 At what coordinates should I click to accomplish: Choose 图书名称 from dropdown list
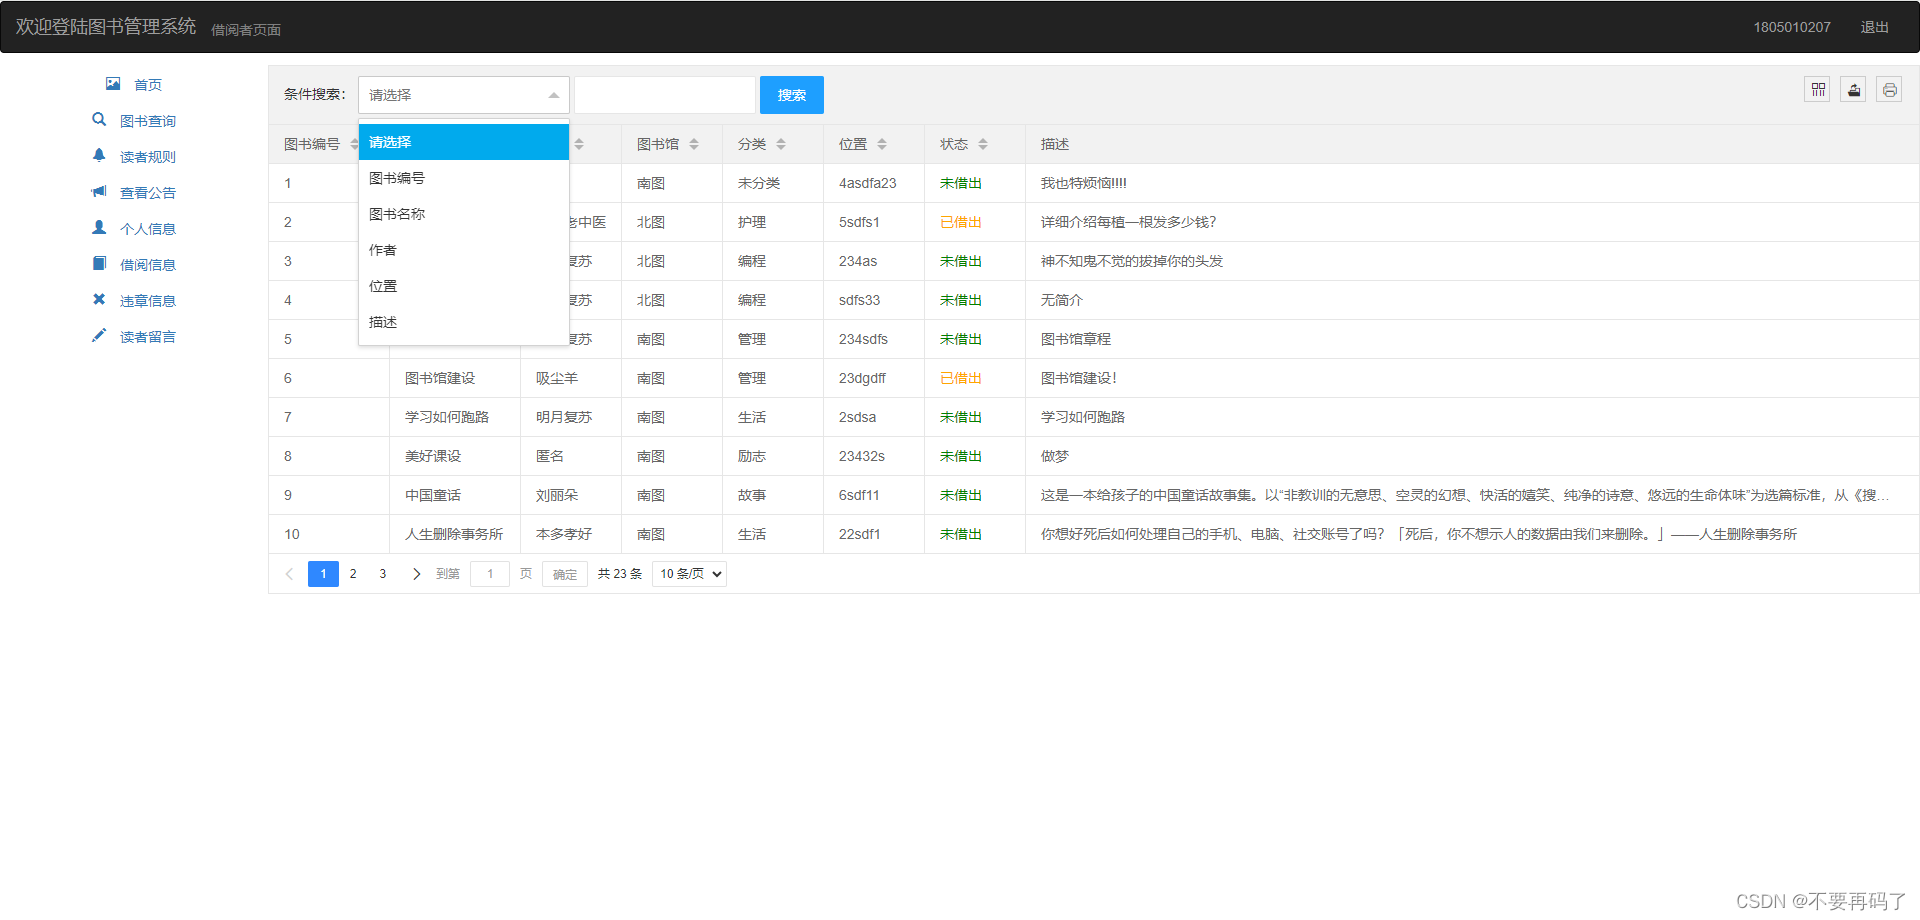click(x=464, y=214)
